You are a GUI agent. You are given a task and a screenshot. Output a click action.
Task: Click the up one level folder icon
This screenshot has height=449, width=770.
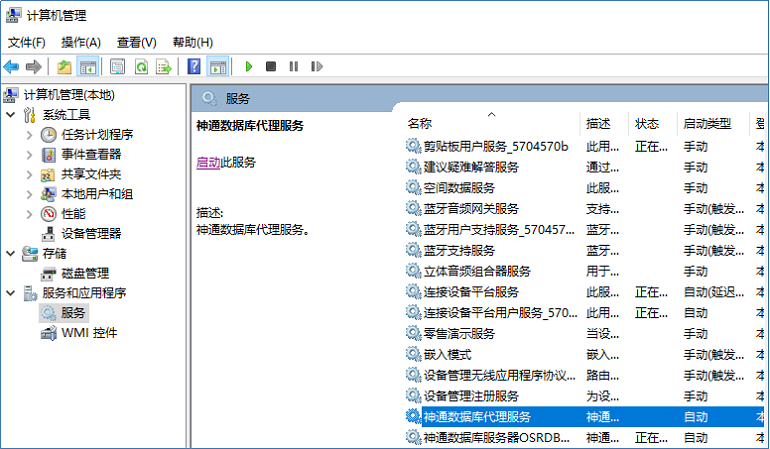pyautogui.click(x=64, y=67)
